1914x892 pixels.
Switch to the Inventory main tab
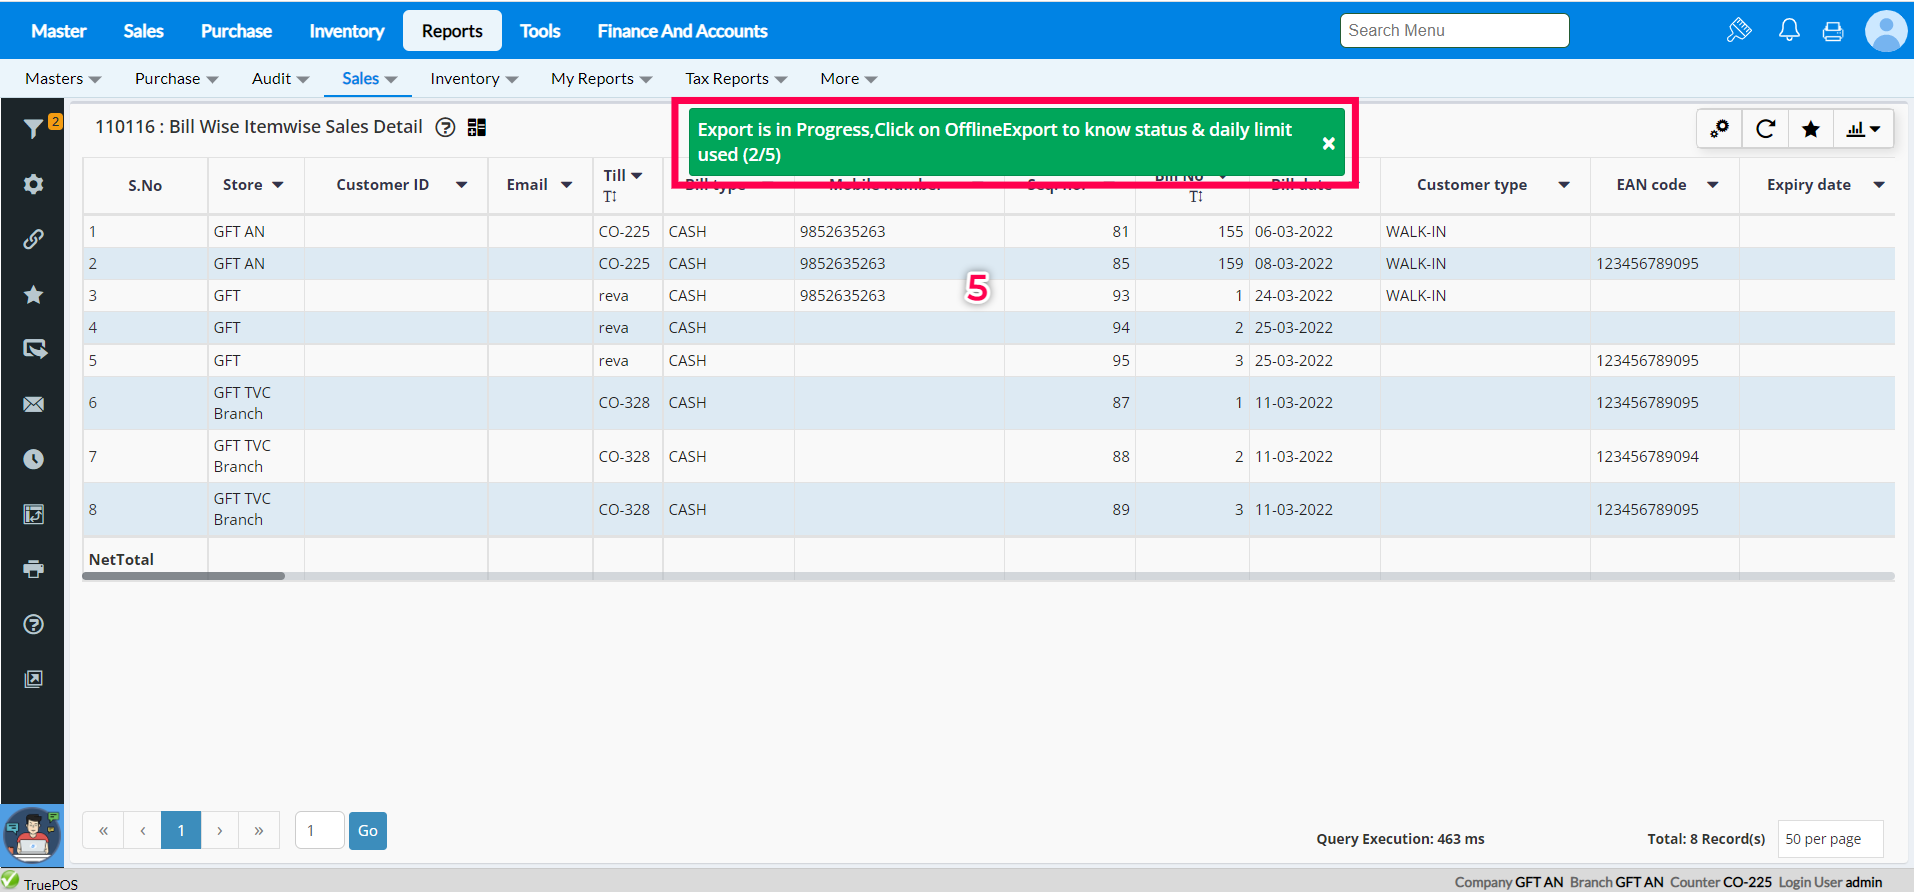tap(346, 31)
